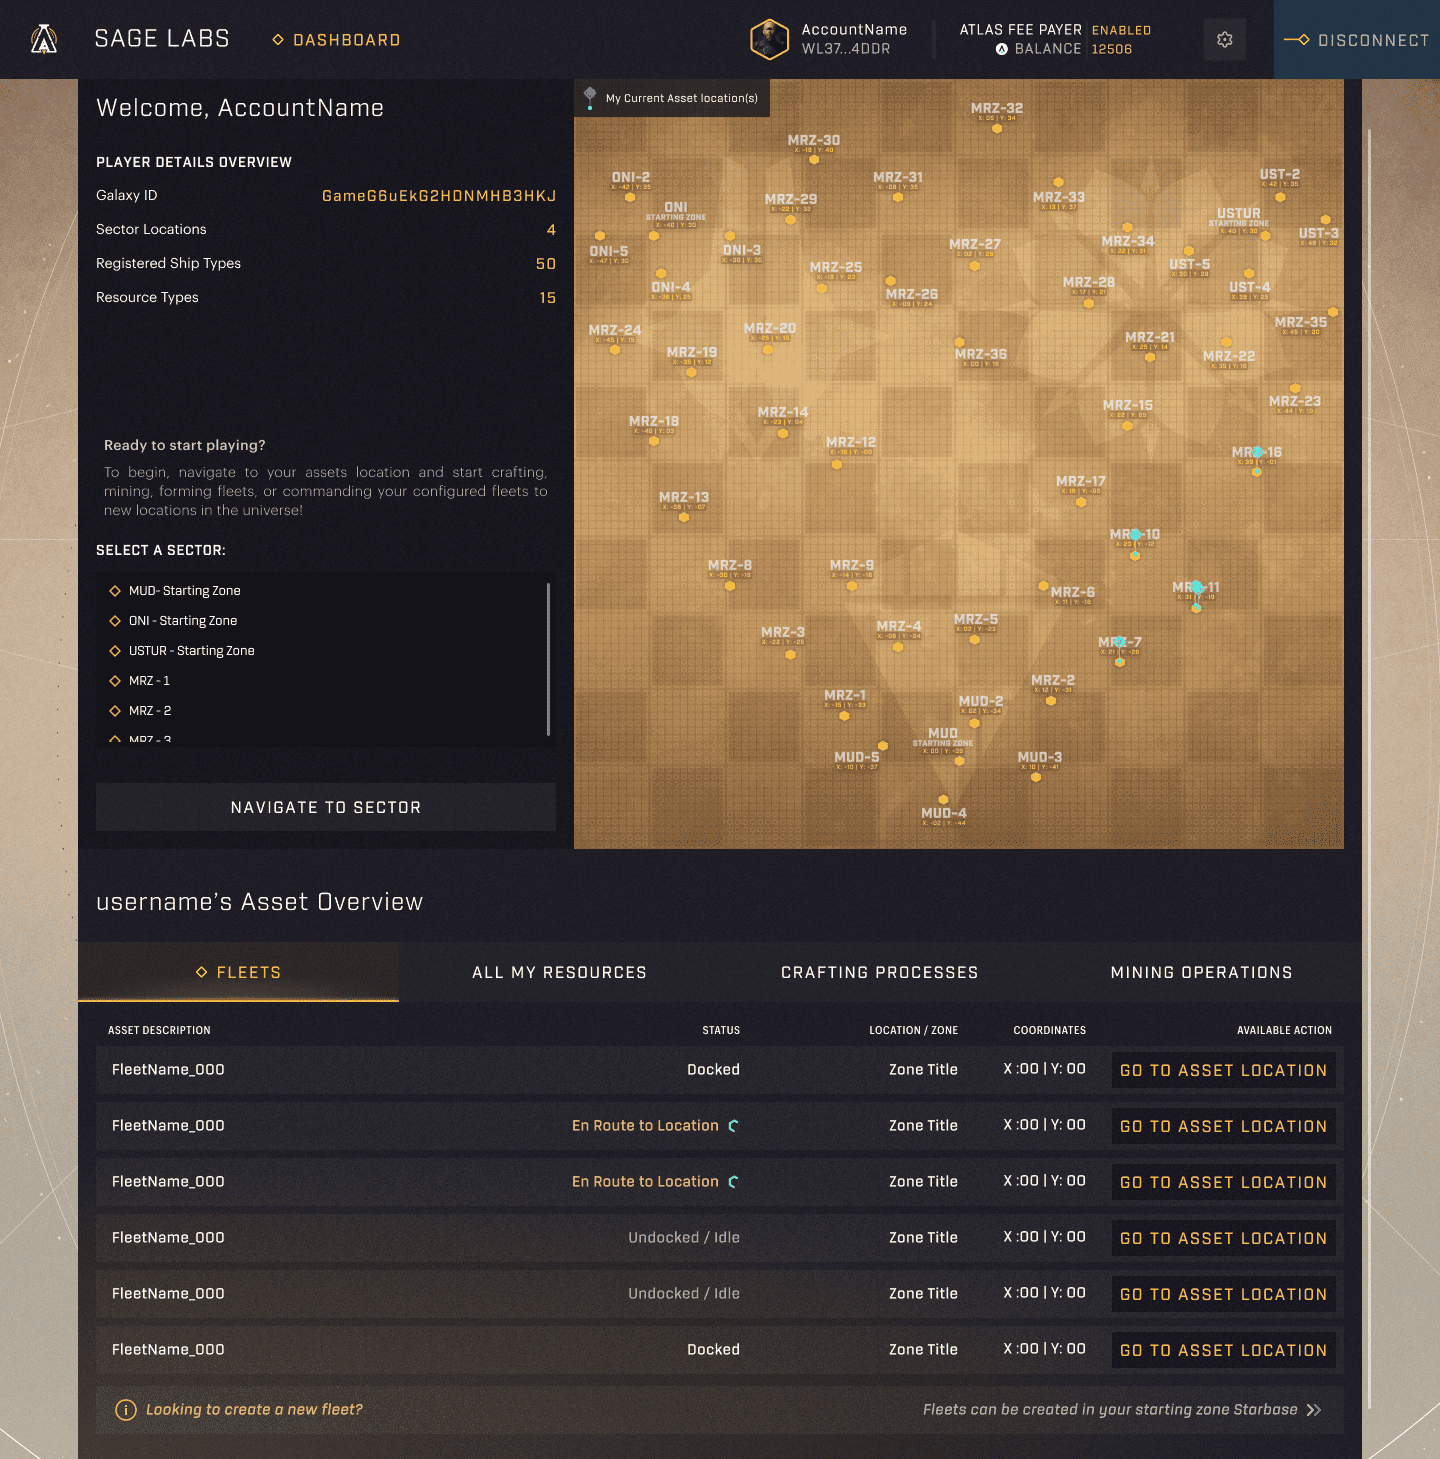Screen dimensions: 1440x1459
Task: Click the ATLAS balance coin icon
Action: pyautogui.click(x=1001, y=48)
